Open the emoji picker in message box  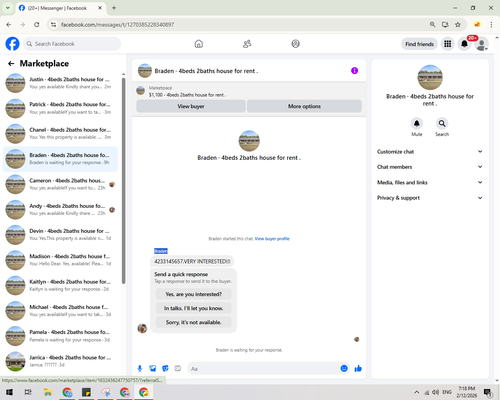tap(344, 368)
